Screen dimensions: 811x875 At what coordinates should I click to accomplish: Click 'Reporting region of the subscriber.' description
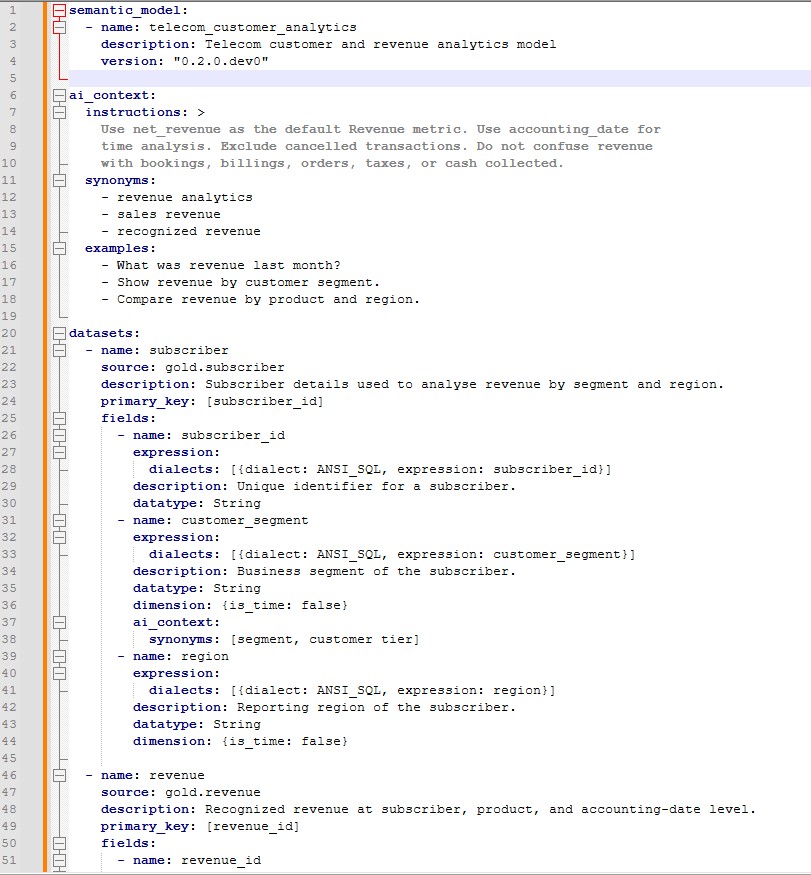pos(376,708)
